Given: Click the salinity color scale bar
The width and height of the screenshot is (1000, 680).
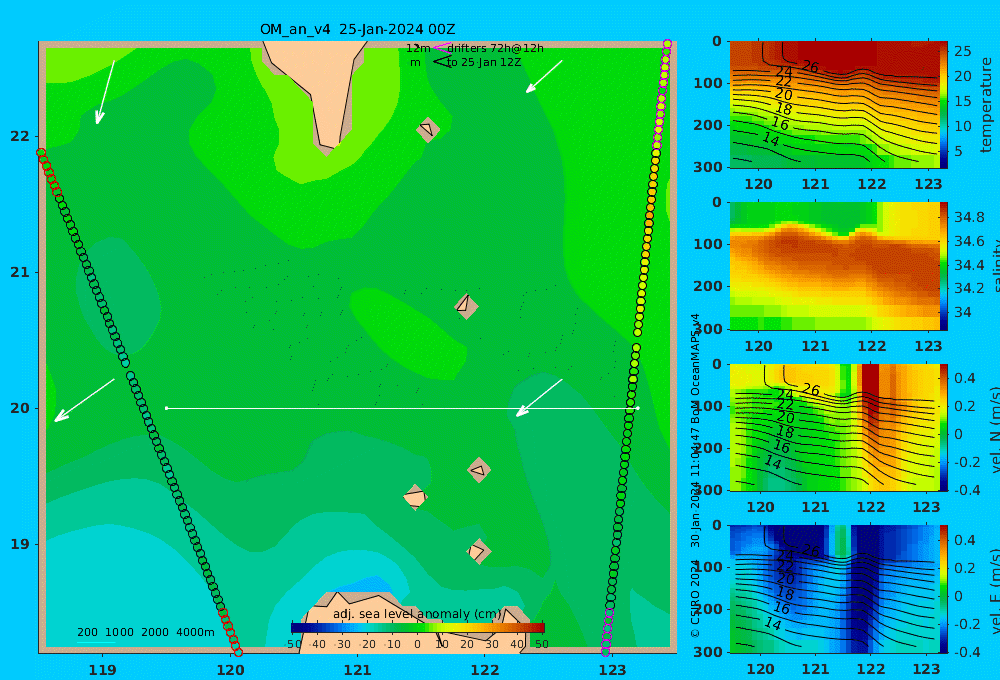Looking at the screenshot, I should tap(944, 266).
